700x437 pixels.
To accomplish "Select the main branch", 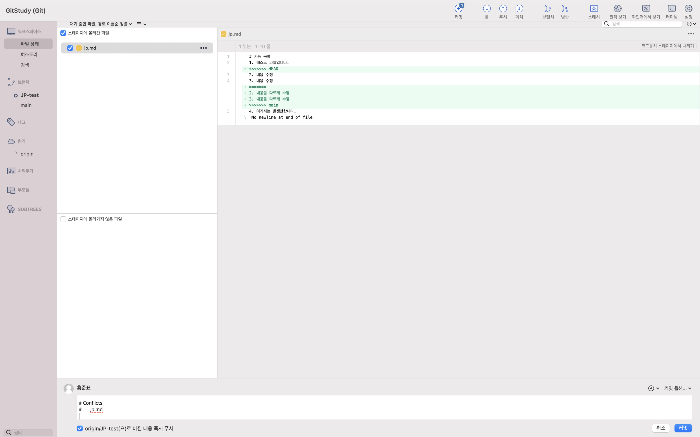I will point(26,105).
